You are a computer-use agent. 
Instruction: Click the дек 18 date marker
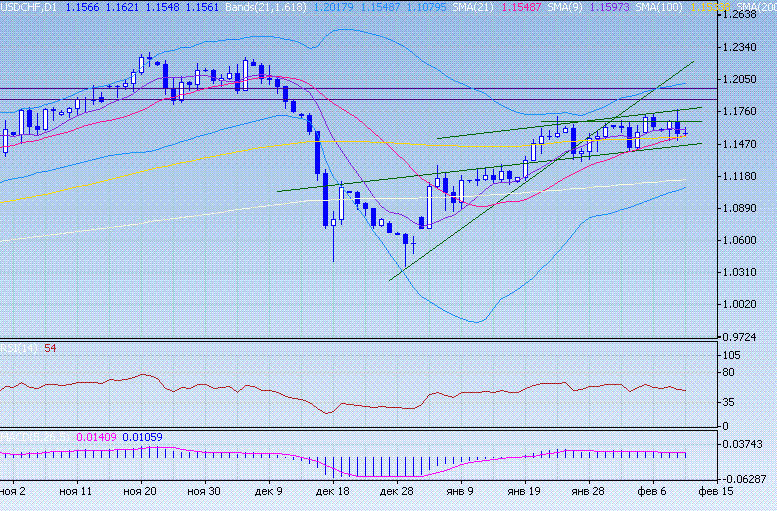click(332, 492)
